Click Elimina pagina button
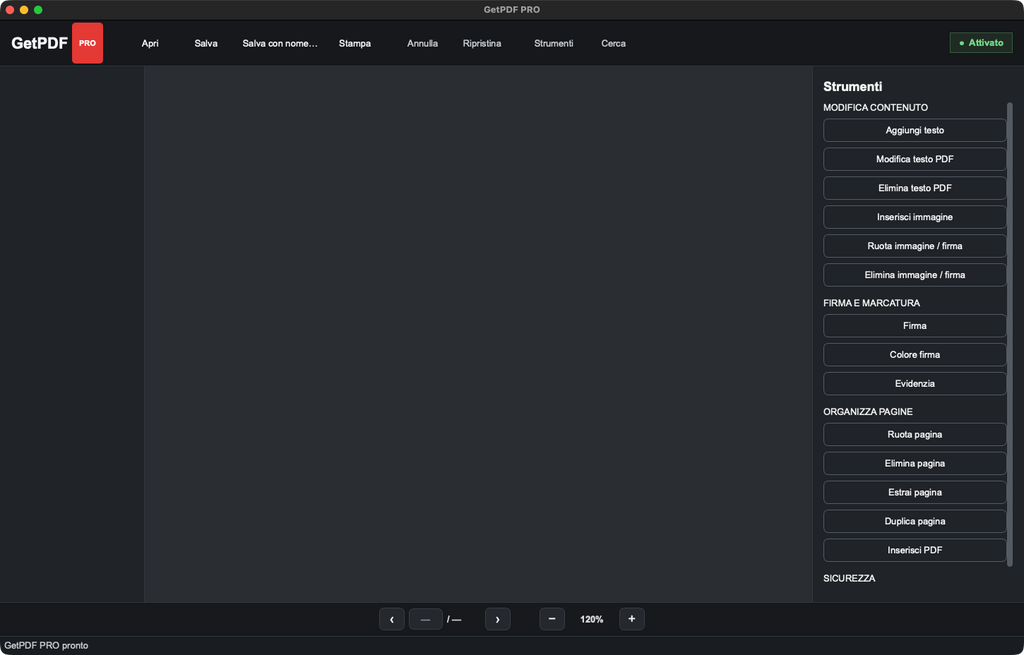Viewport: 1024px width, 655px height. click(x=914, y=463)
